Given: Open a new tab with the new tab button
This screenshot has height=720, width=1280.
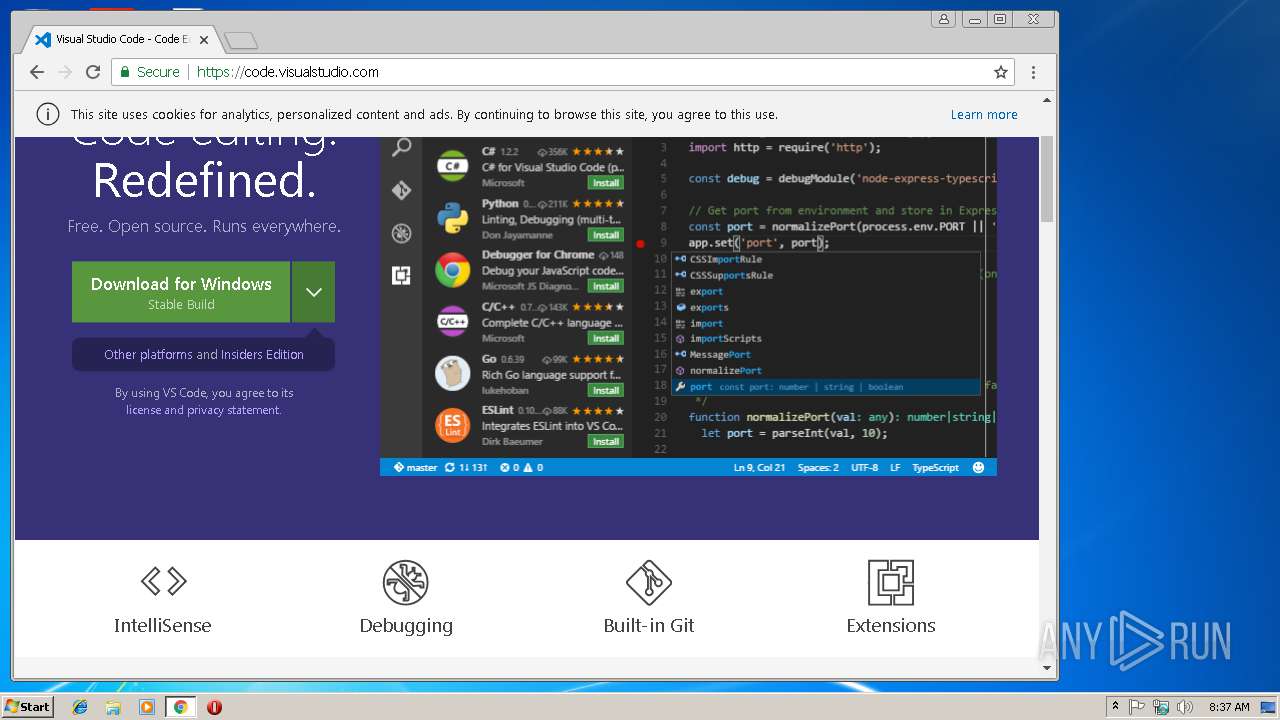Looking at the screenshot, I should coord(241,40).
